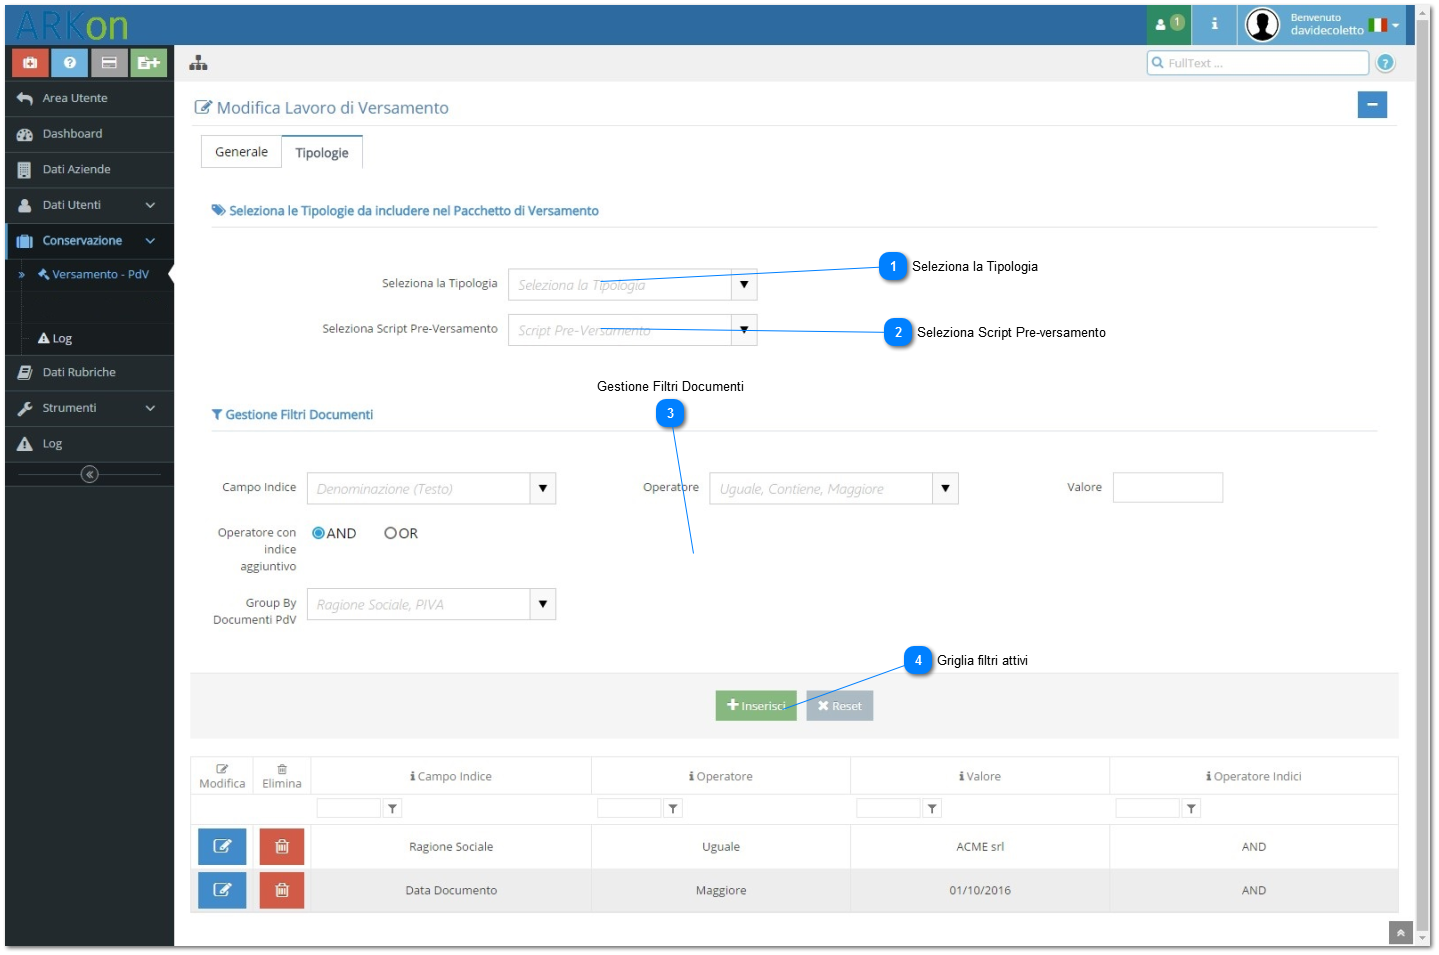Open the Group By Documenti PdV dropdown
This screenshot has width=1439, height=955.
[x=542, y=604]
